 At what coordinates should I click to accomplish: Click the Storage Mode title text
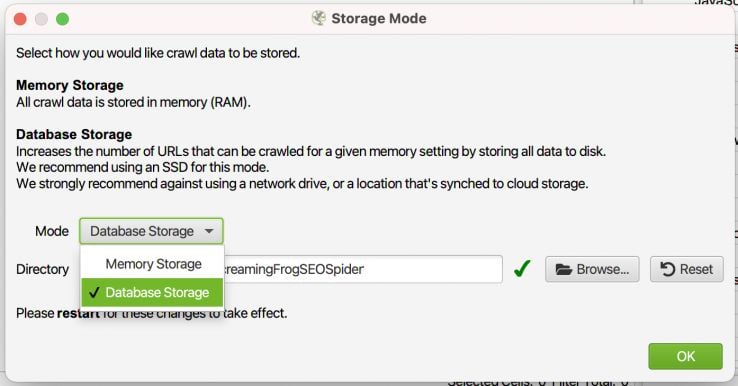point(379,18)
